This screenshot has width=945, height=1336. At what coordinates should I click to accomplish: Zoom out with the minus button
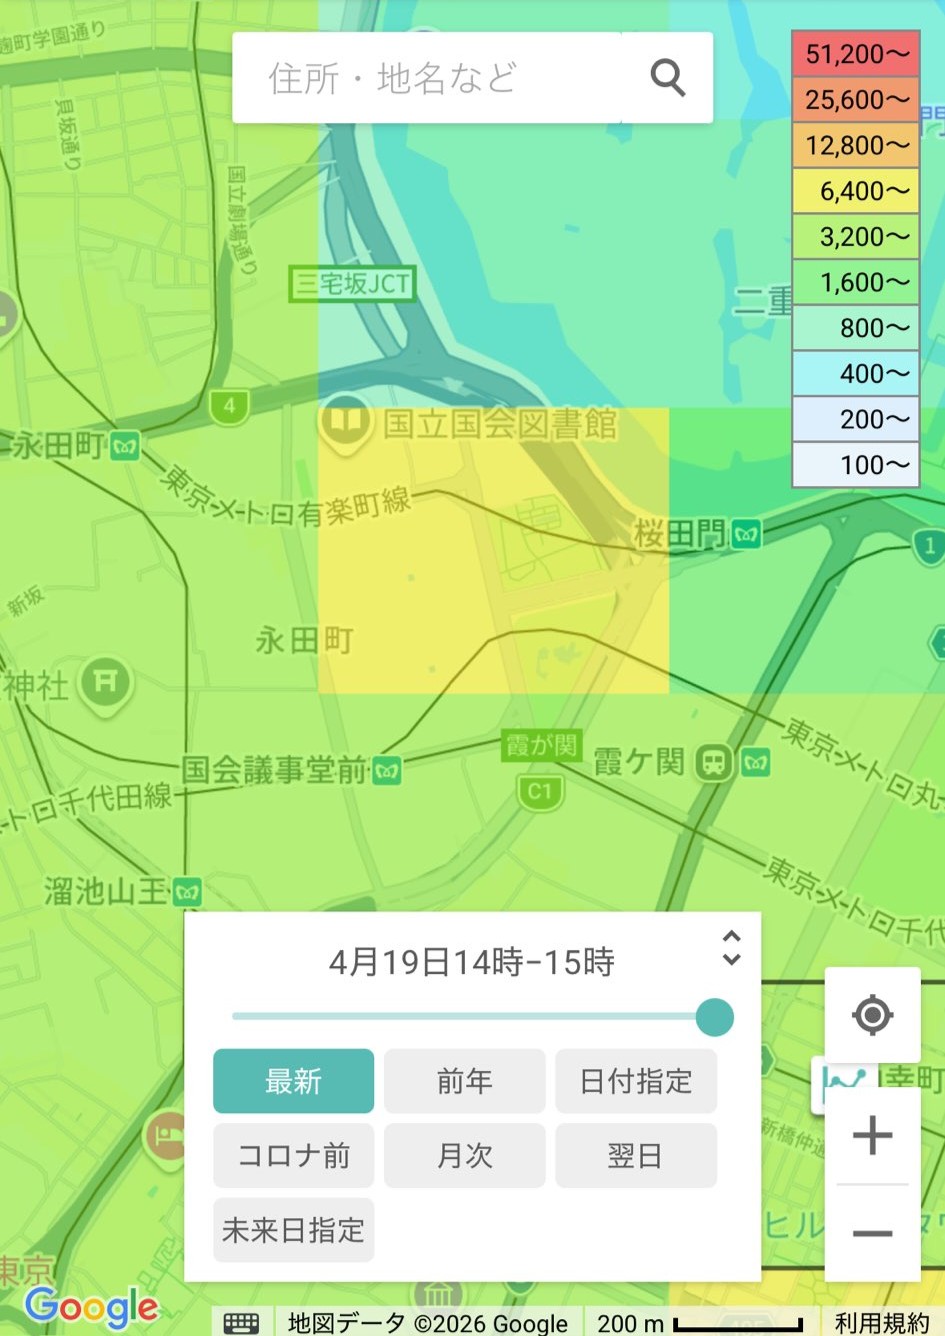(872, 1233)
